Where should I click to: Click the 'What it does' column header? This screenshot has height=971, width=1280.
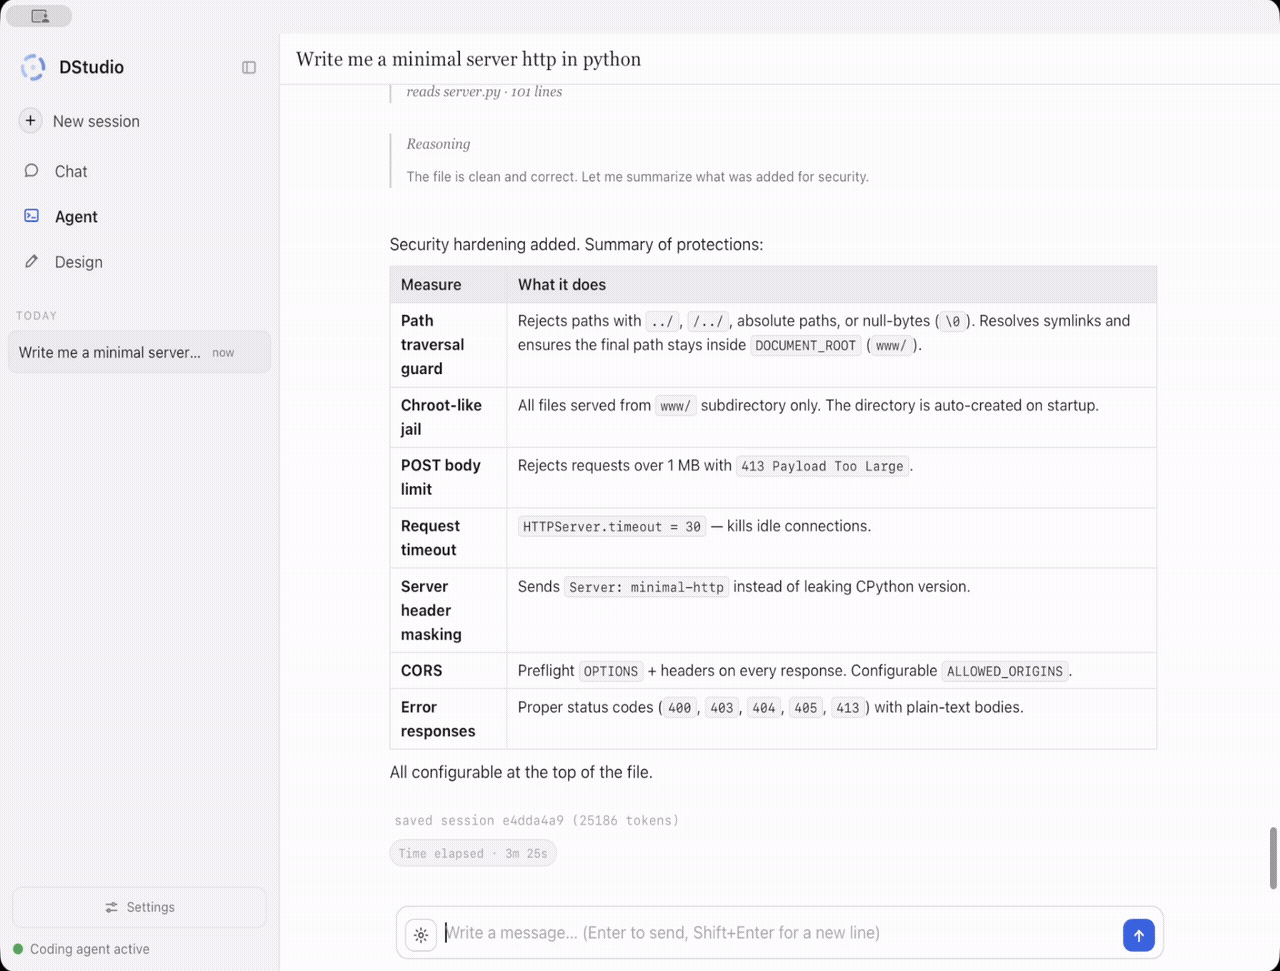tap(831, 285)
